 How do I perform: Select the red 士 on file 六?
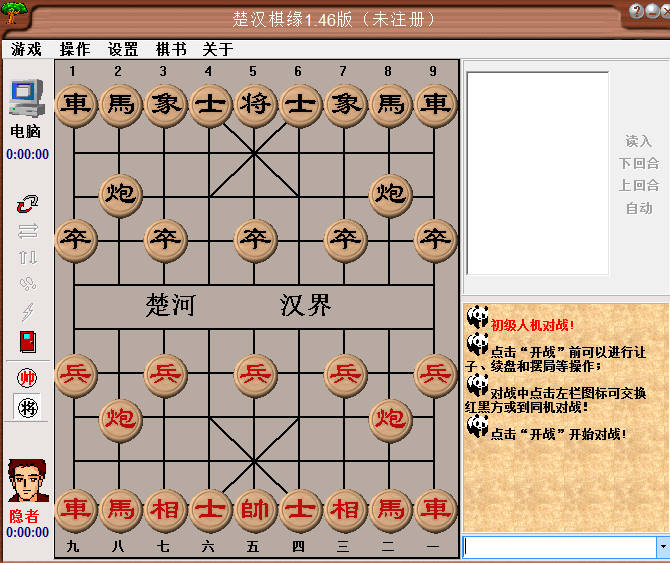210,510
